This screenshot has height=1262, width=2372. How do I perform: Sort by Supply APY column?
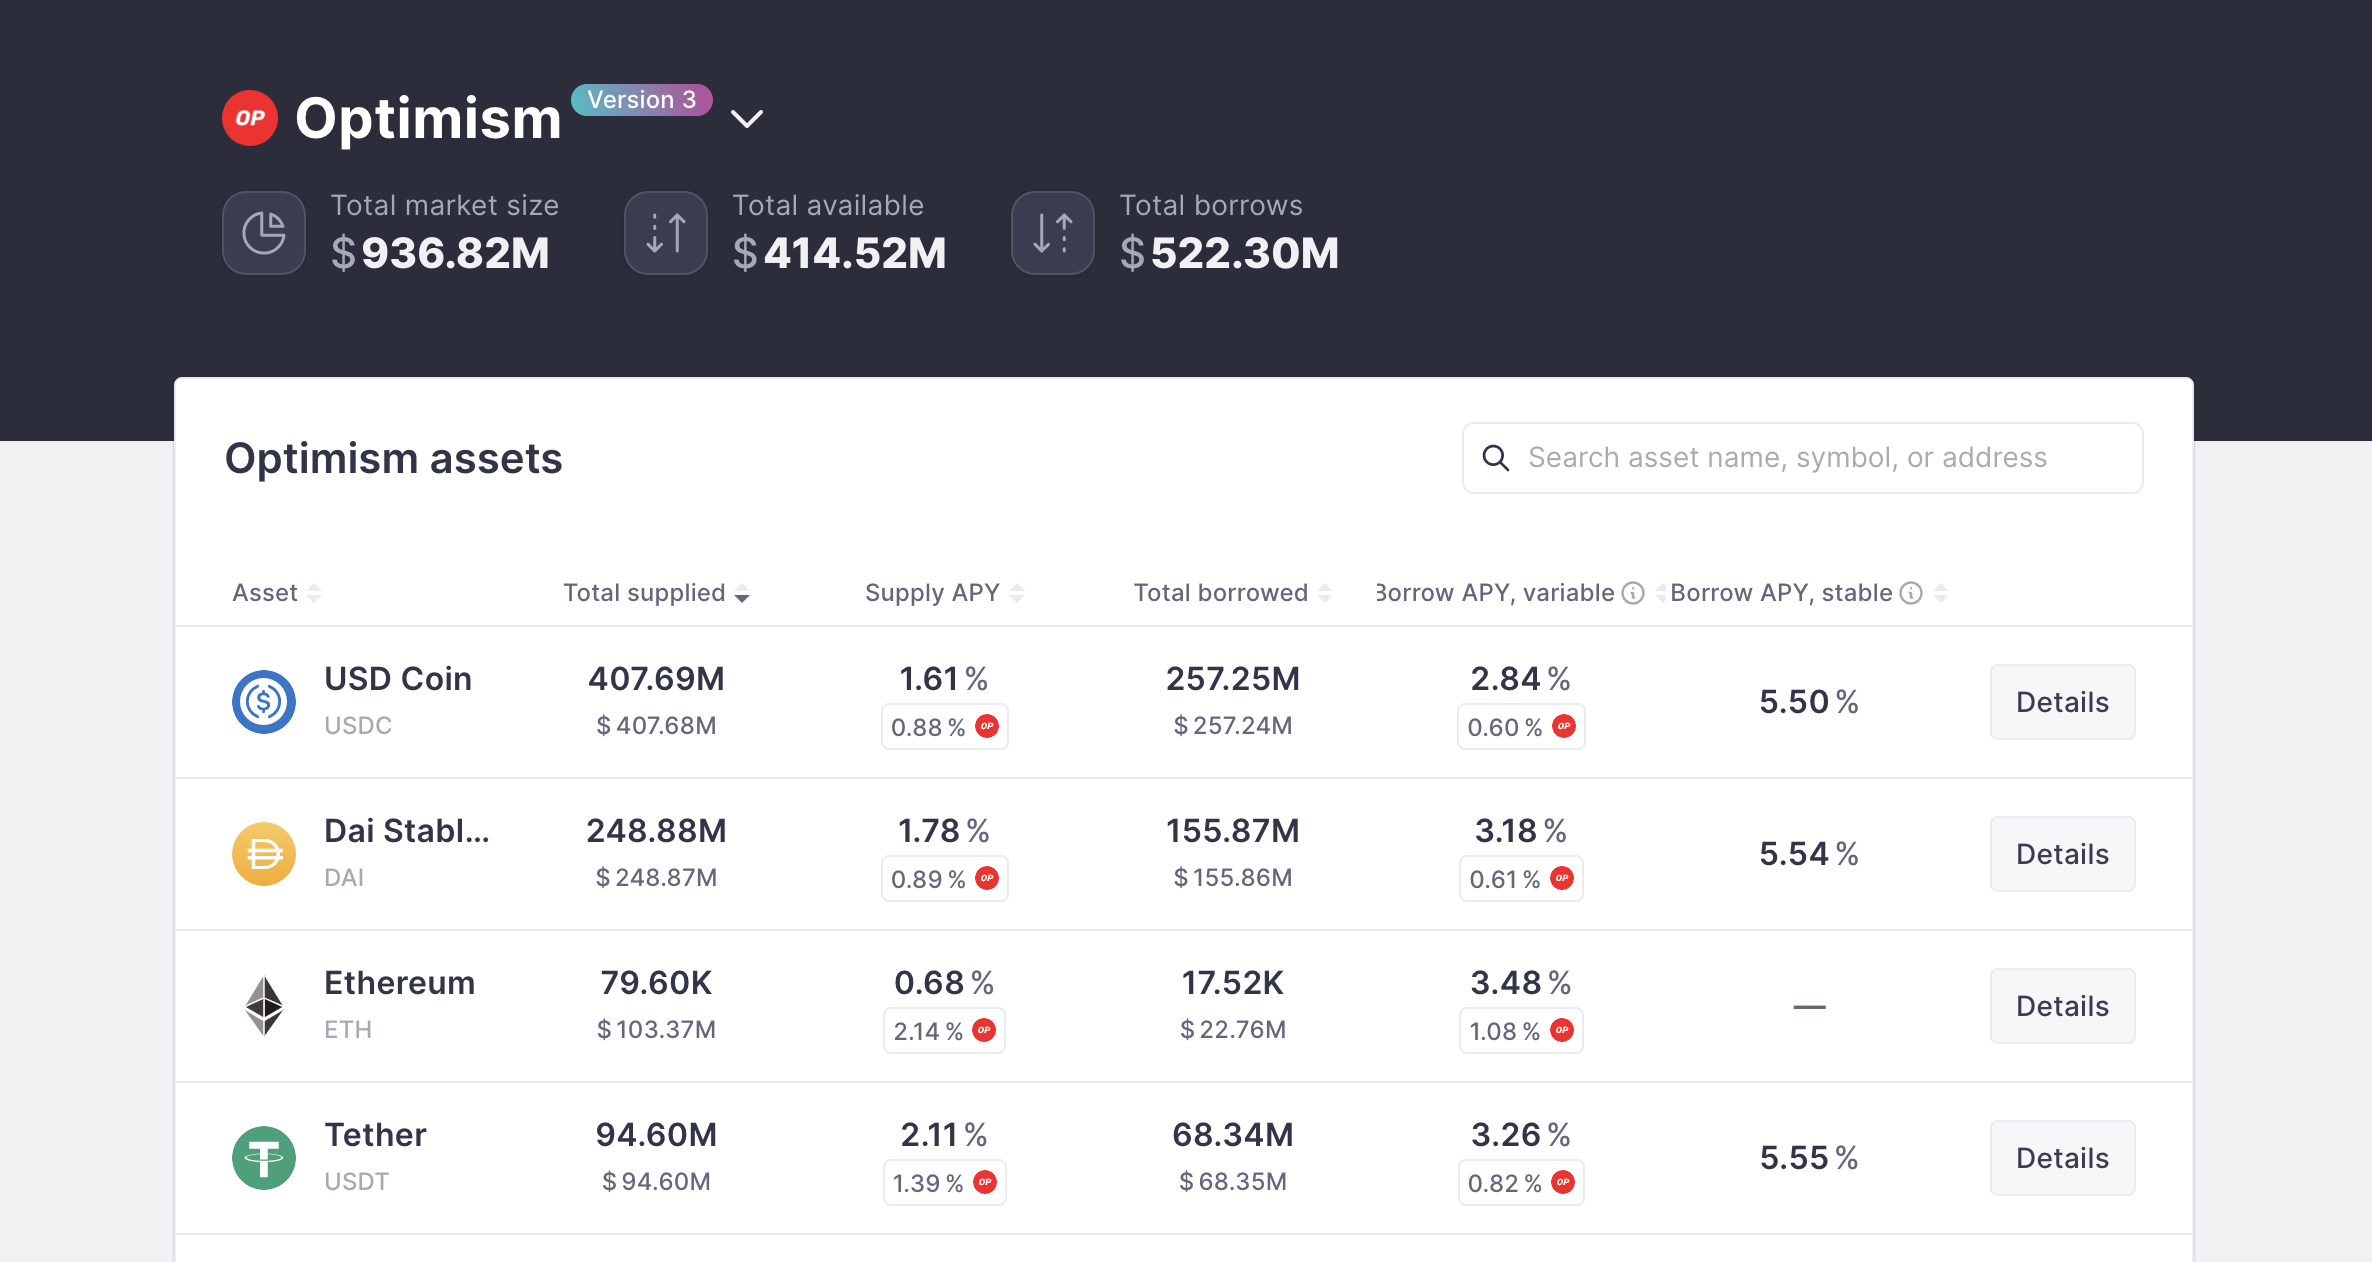pyautogui.click(x=944, y=593)
